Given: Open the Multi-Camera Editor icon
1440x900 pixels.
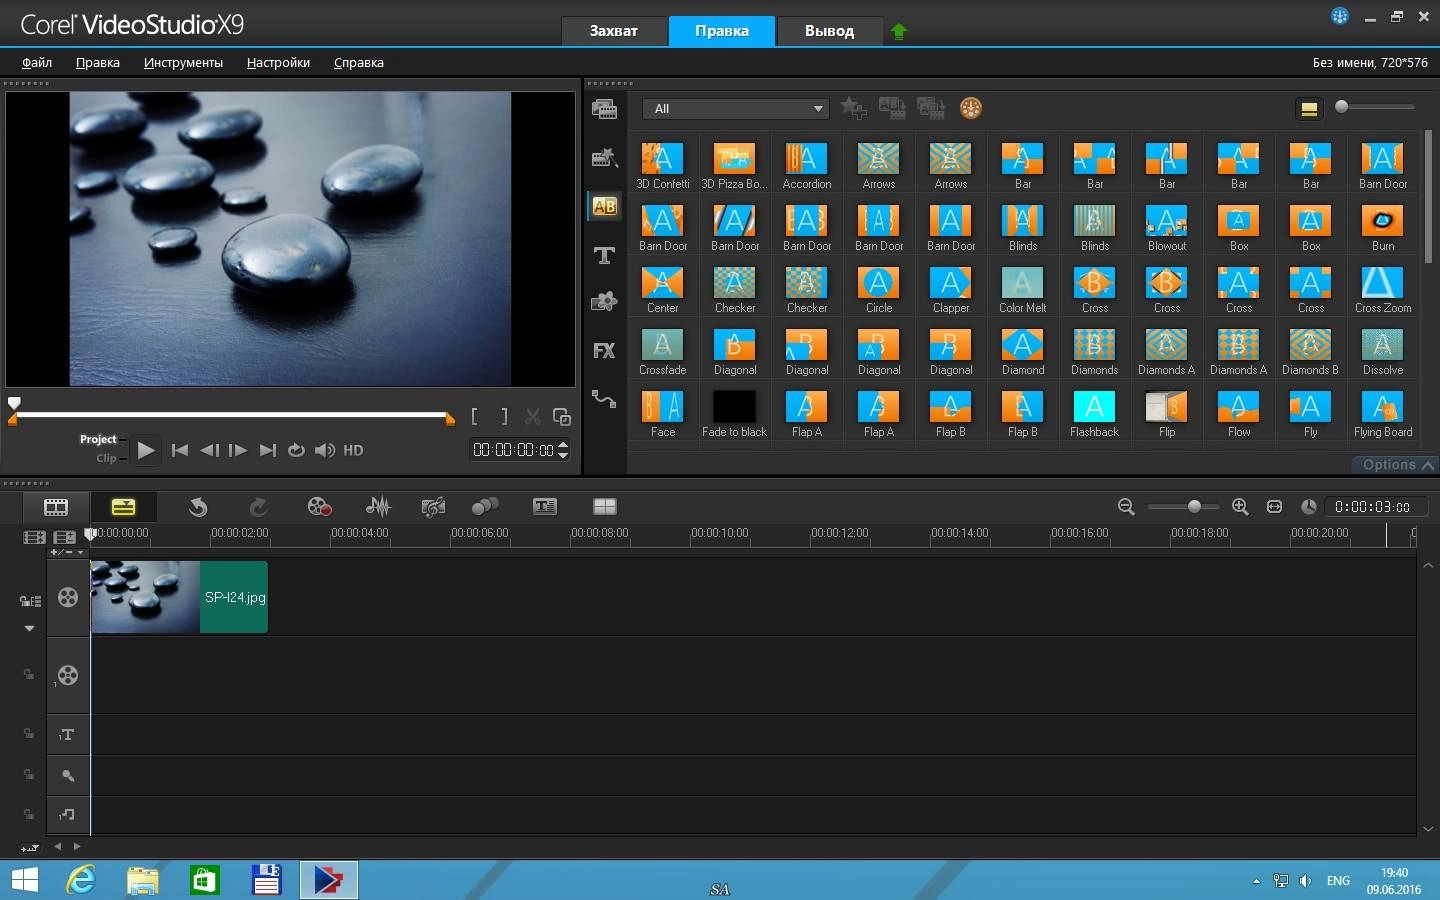Looking at the screenshot, I should click(605, 507).
